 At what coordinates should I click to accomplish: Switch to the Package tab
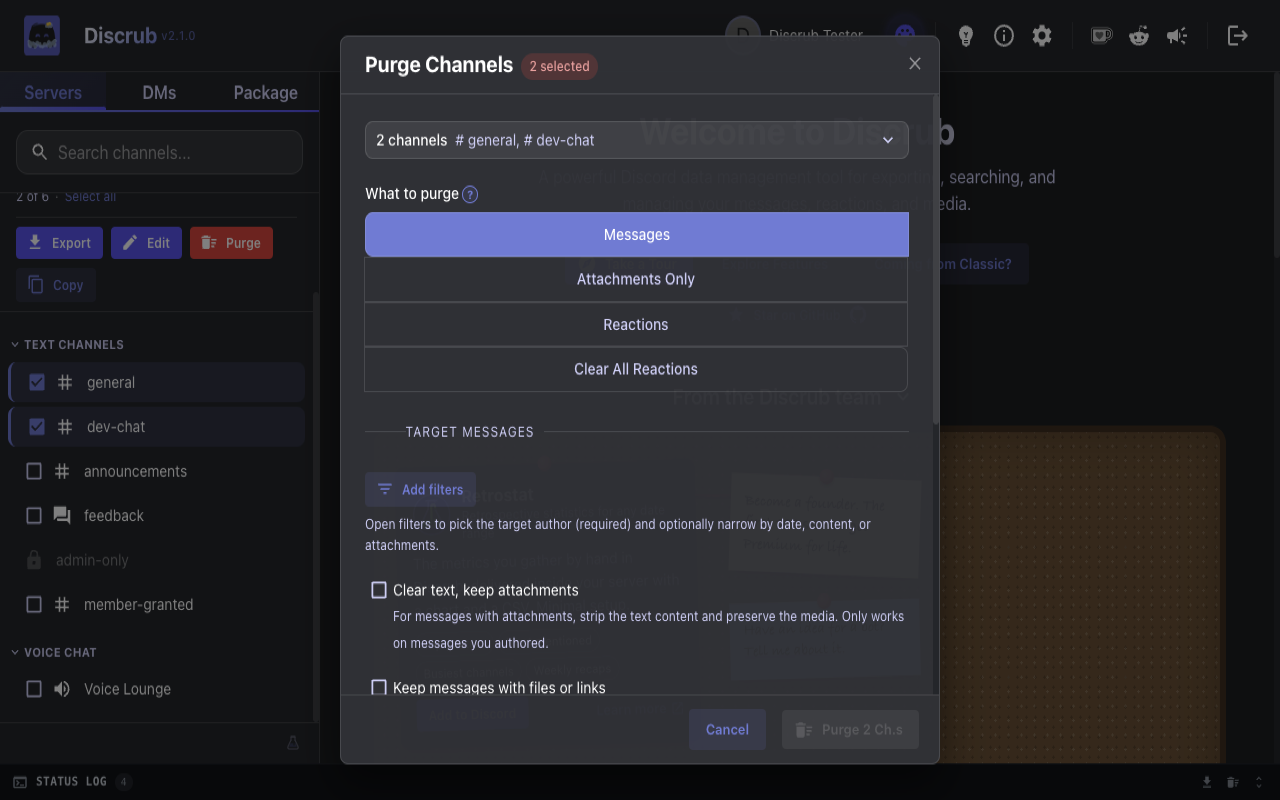(x=265, y=92)
